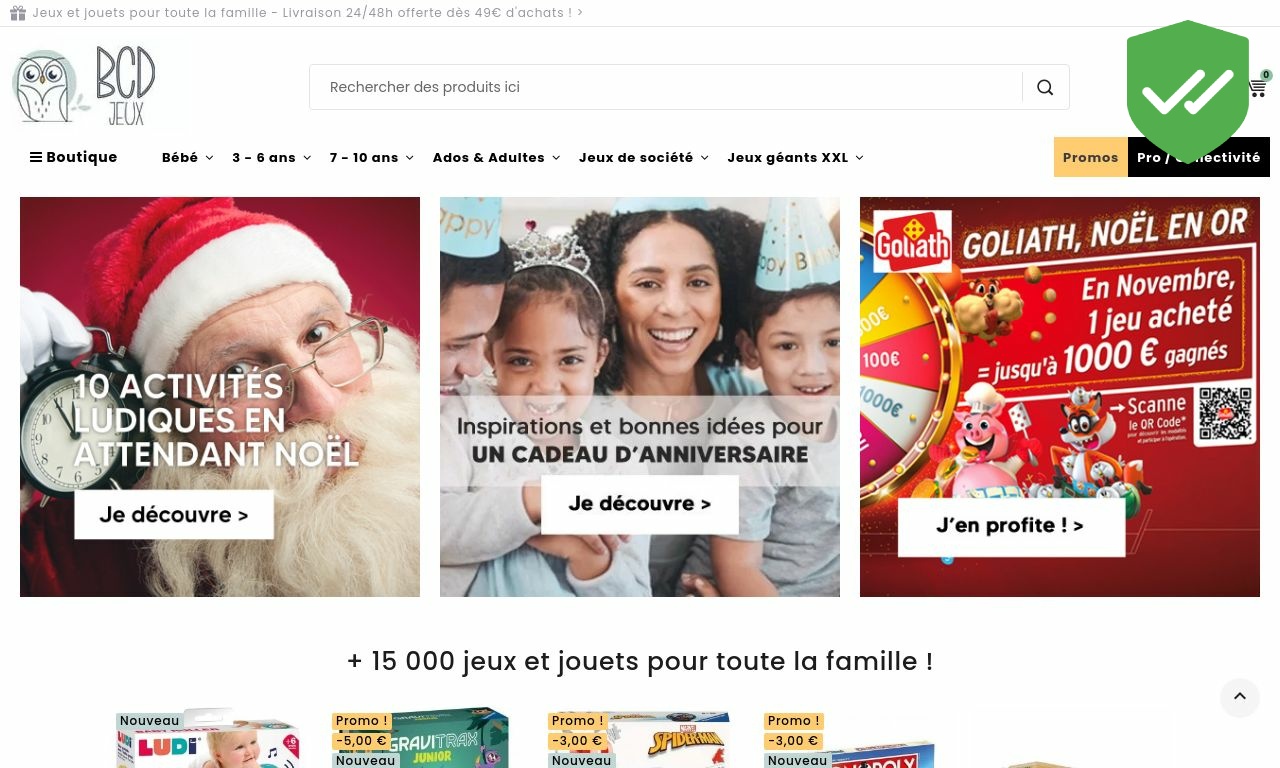Open the Pro / Collectivité section
The image size is (1280, 768).
[1199, 157]
